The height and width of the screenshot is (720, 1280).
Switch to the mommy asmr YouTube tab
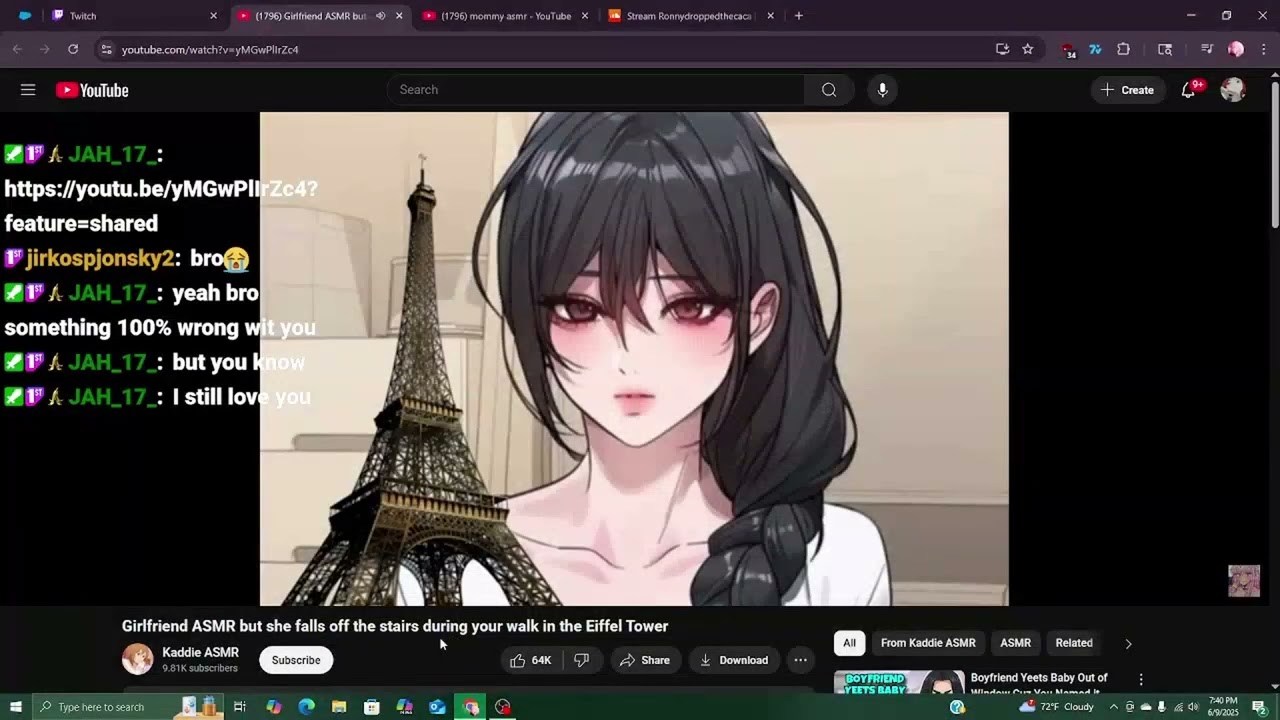[505, 16]
